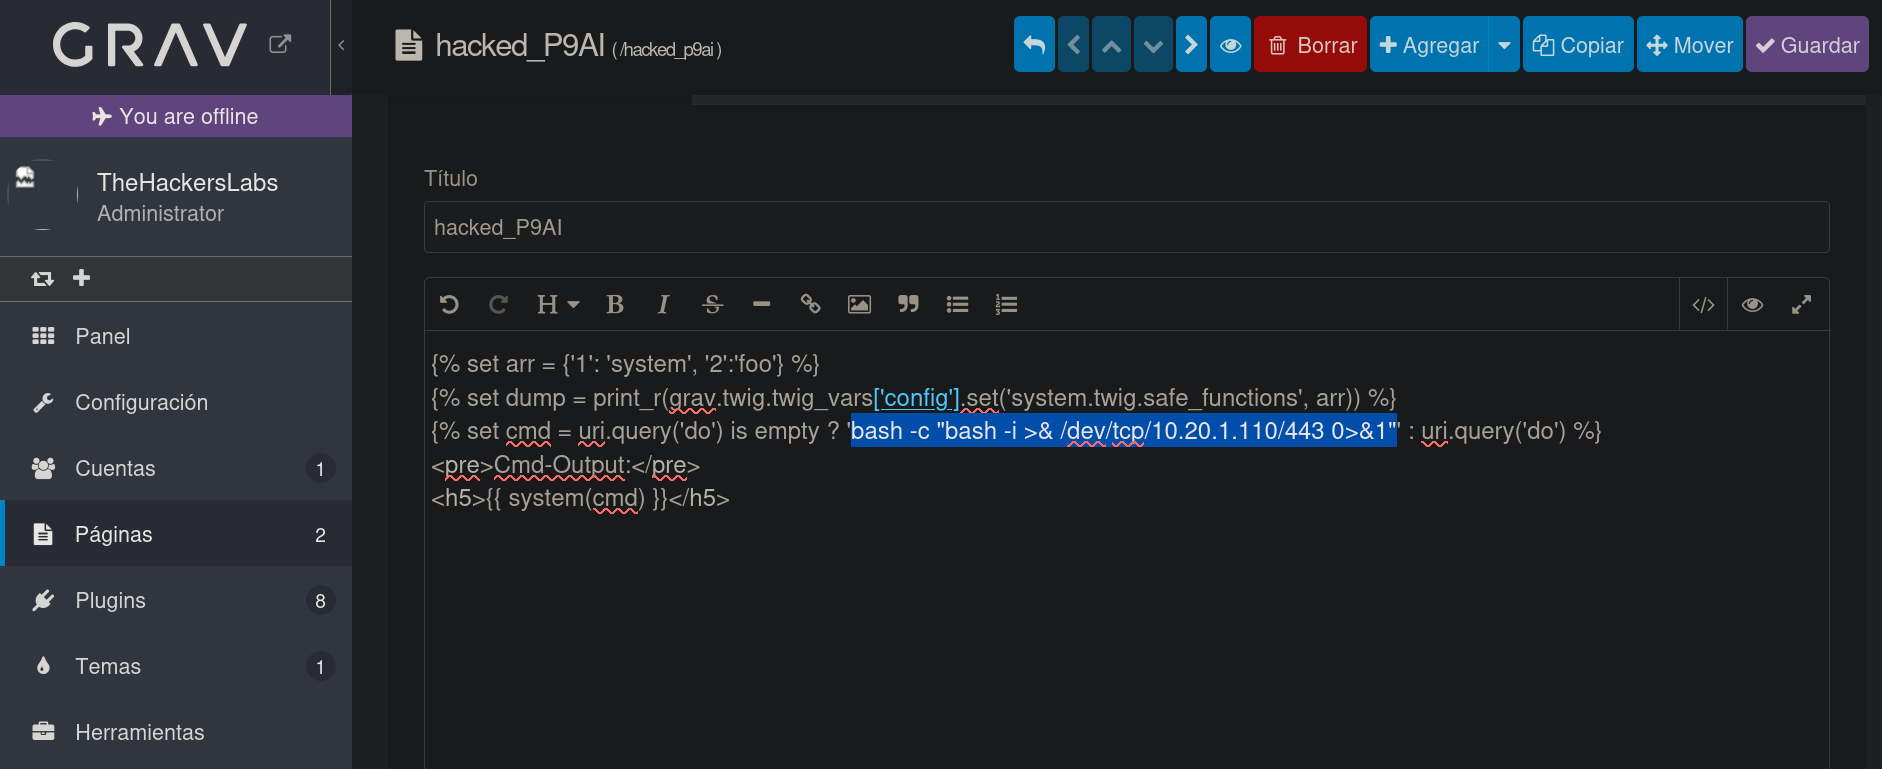The width and height of the screenshot is (1882, 769).
Task: Click the clear cache retweet icon in sidebar
Action: pos(42,278)
